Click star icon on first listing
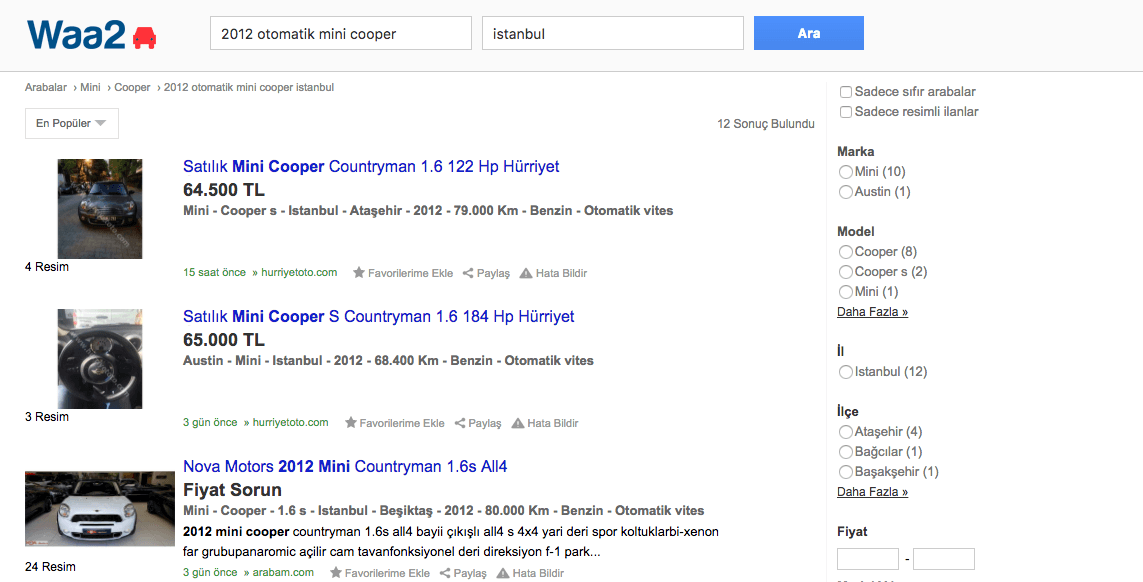This screenshot has width=1143, height=582. click(360, 273)
